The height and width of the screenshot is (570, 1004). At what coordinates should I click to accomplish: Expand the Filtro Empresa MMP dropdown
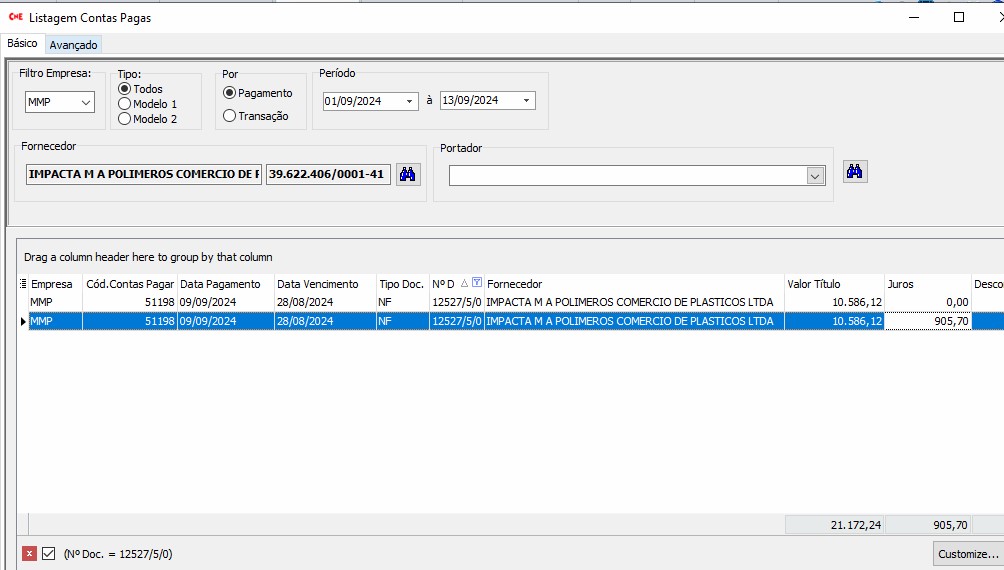[x=85, y=102]
